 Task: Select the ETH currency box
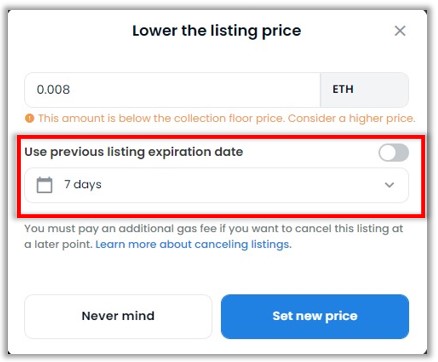tap(364, 90)
